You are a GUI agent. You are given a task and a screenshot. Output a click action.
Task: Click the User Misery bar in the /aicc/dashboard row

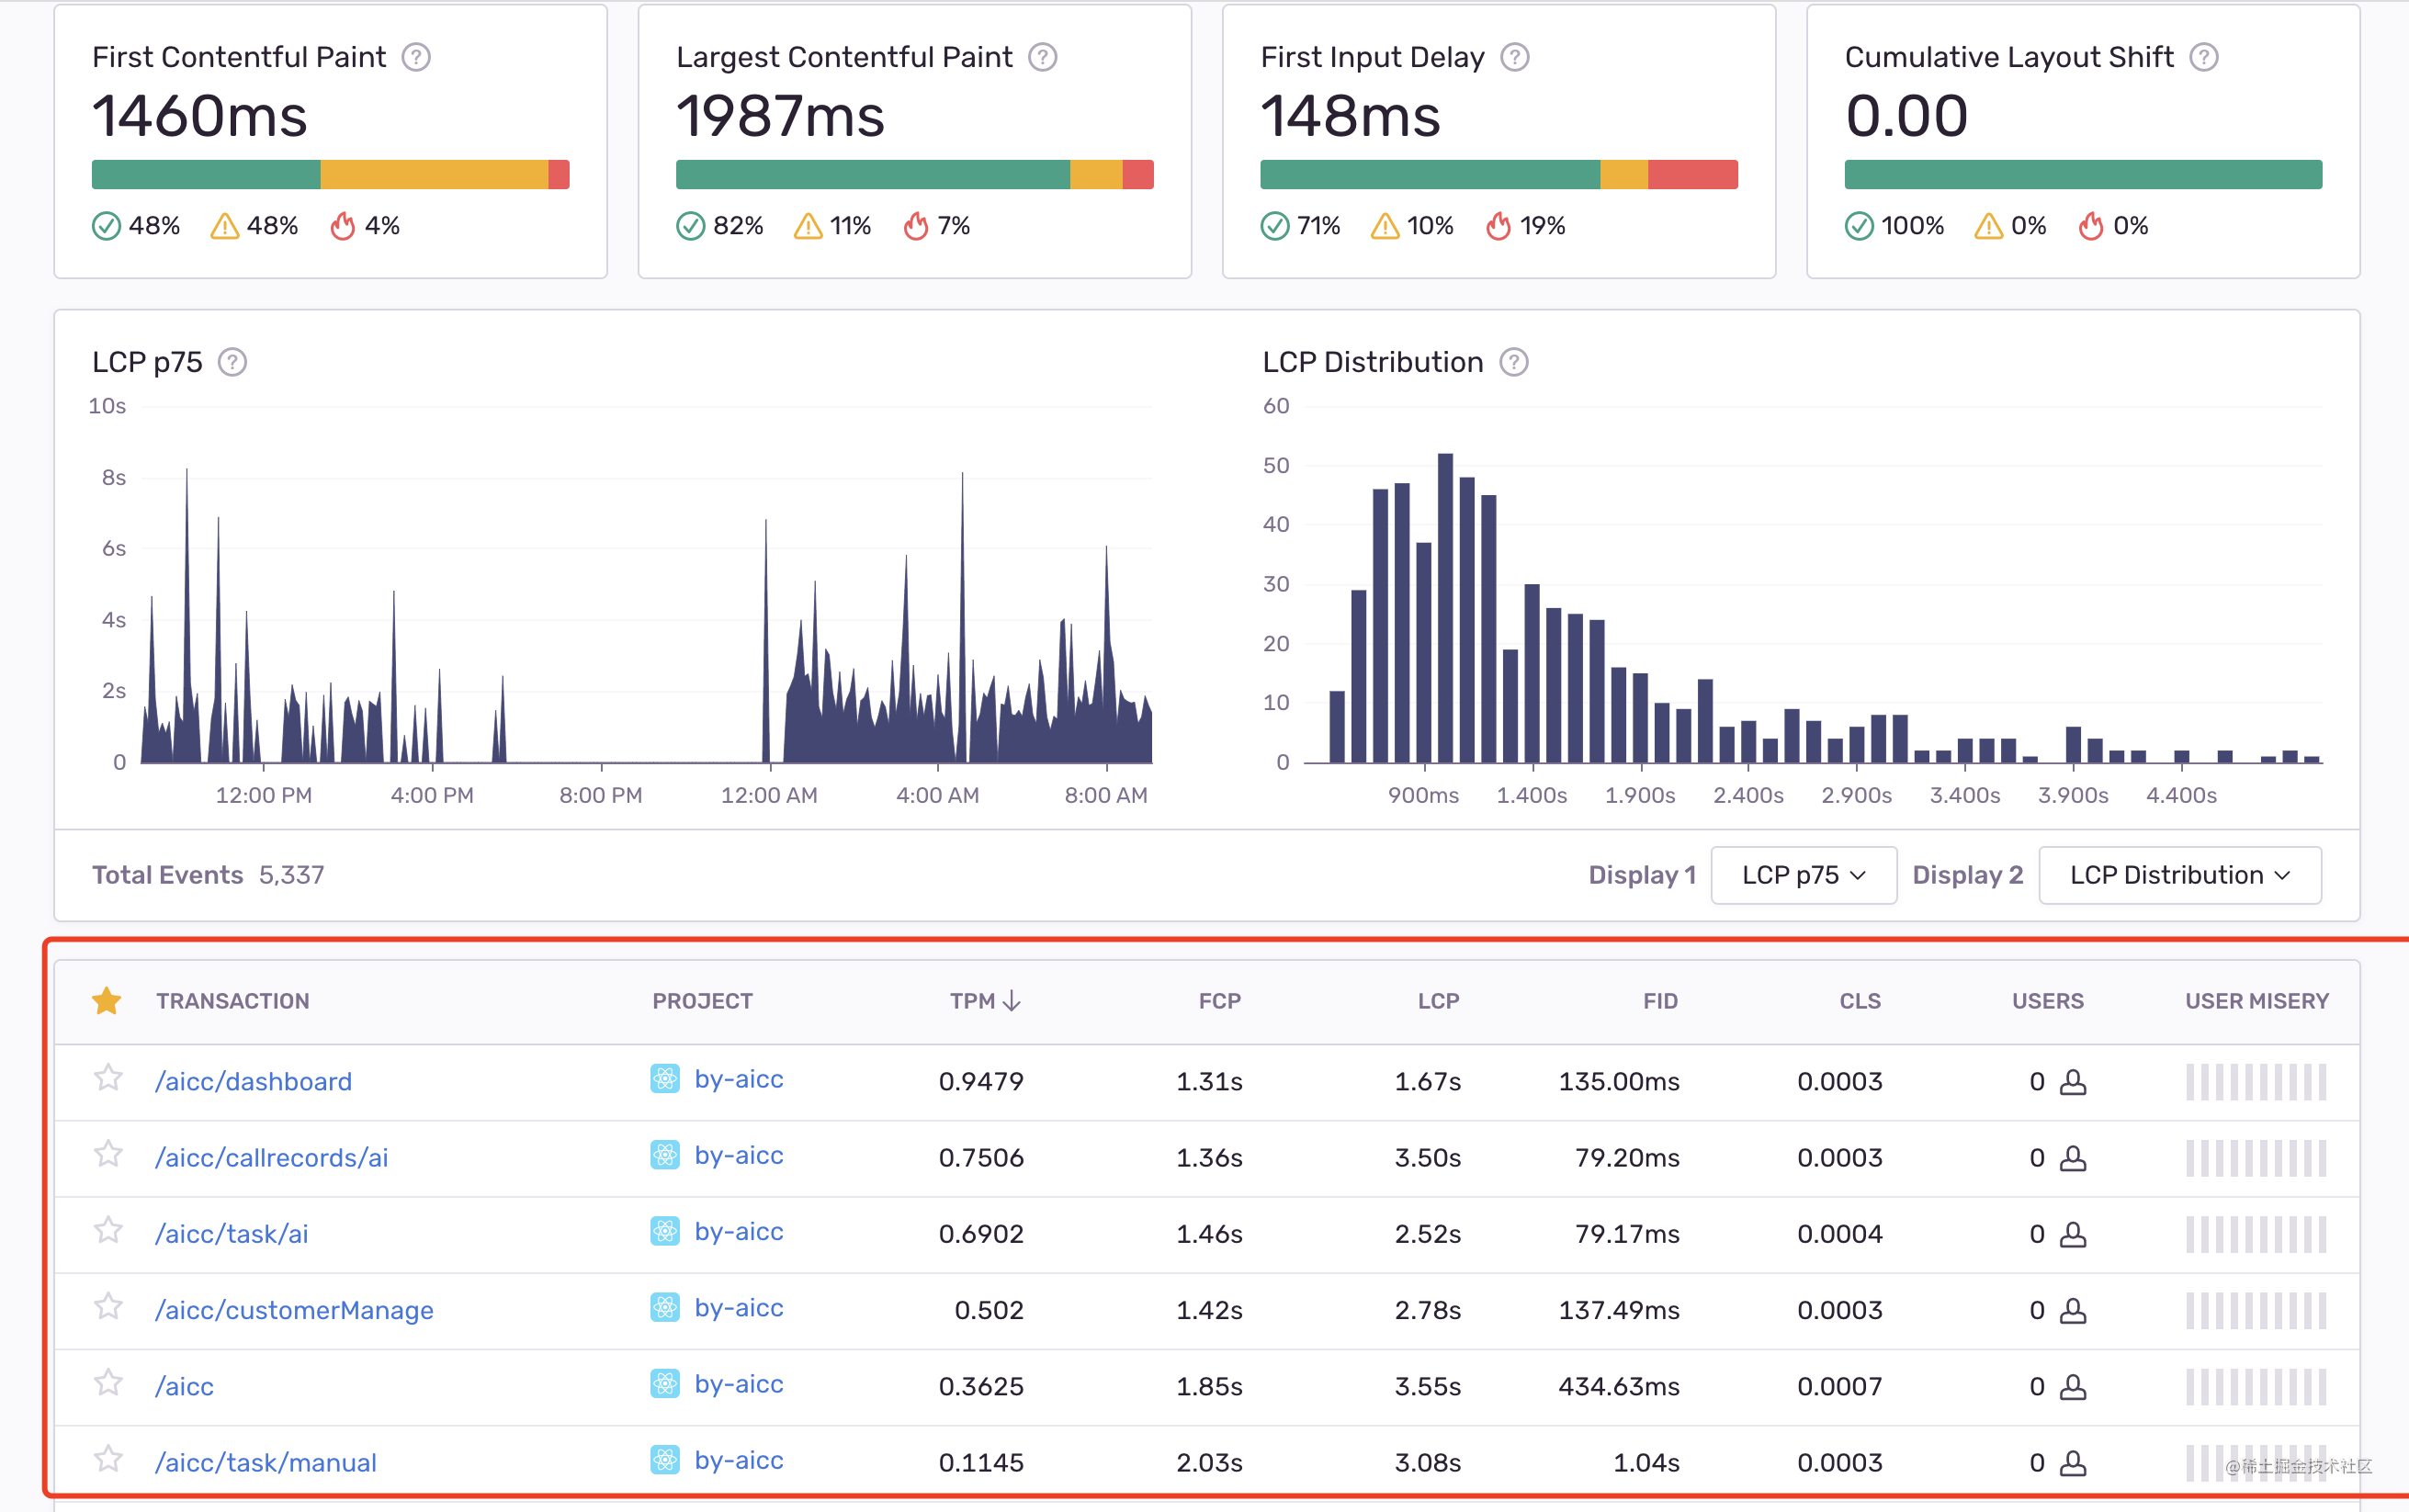click(2256, 1082)
